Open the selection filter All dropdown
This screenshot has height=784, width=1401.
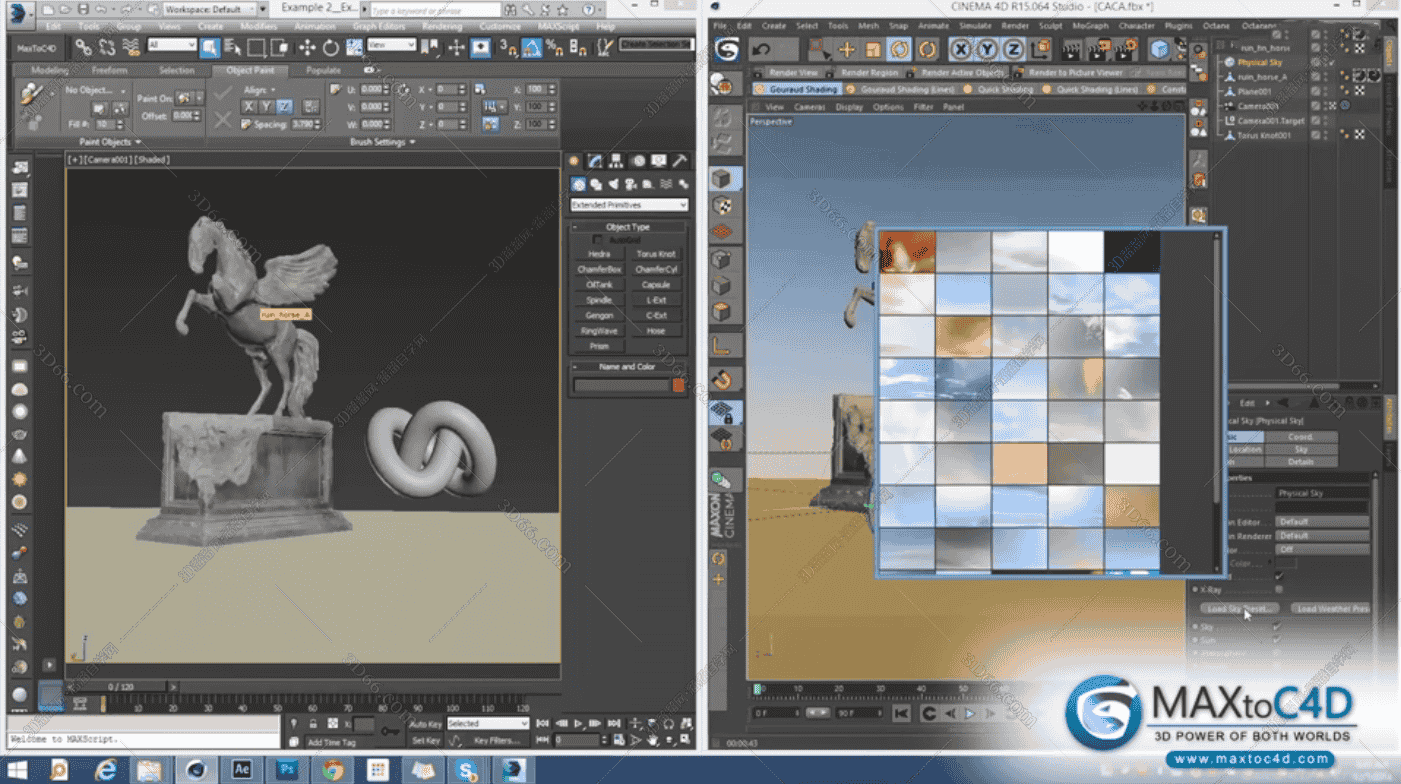[172, 45]
